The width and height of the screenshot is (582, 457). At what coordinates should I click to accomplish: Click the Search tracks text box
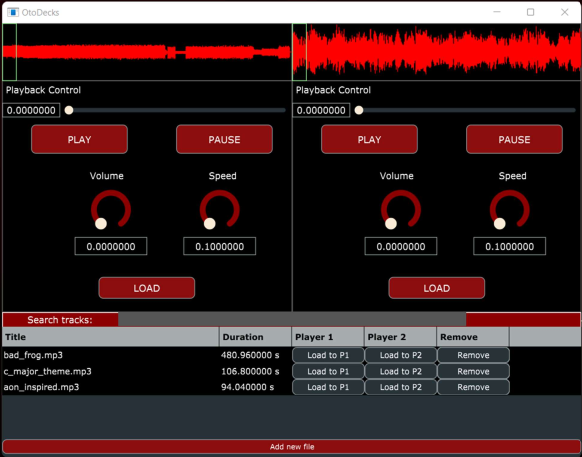coord(292,320)
